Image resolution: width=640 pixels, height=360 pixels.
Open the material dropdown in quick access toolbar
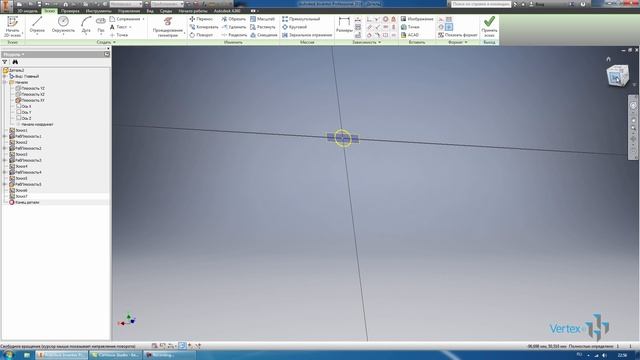click(x=125, y=4)
